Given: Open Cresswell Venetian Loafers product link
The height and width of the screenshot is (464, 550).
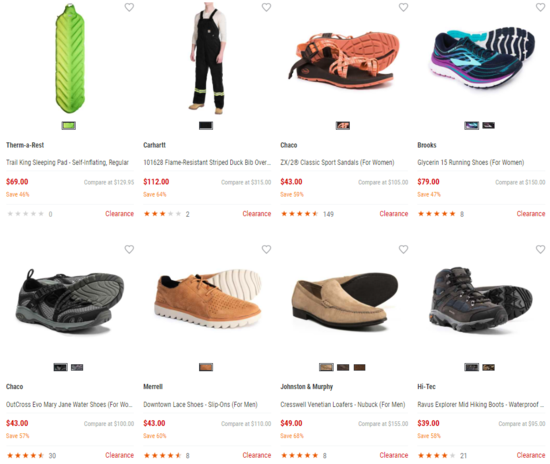Looking at the screenshot, I should [343, 404].
